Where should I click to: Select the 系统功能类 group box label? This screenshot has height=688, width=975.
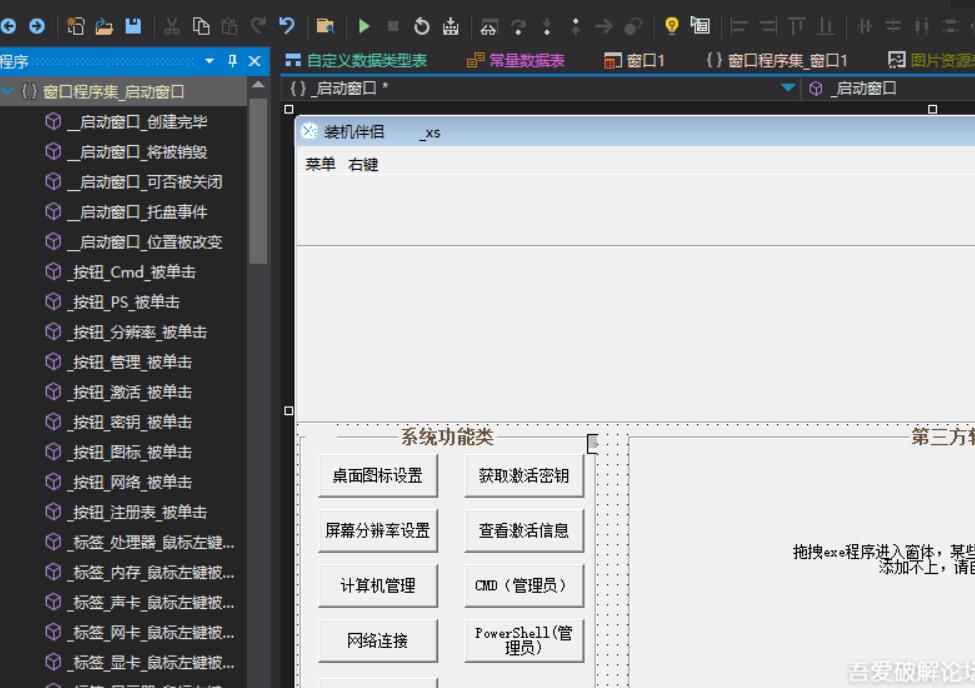click(x=447, y=437)
